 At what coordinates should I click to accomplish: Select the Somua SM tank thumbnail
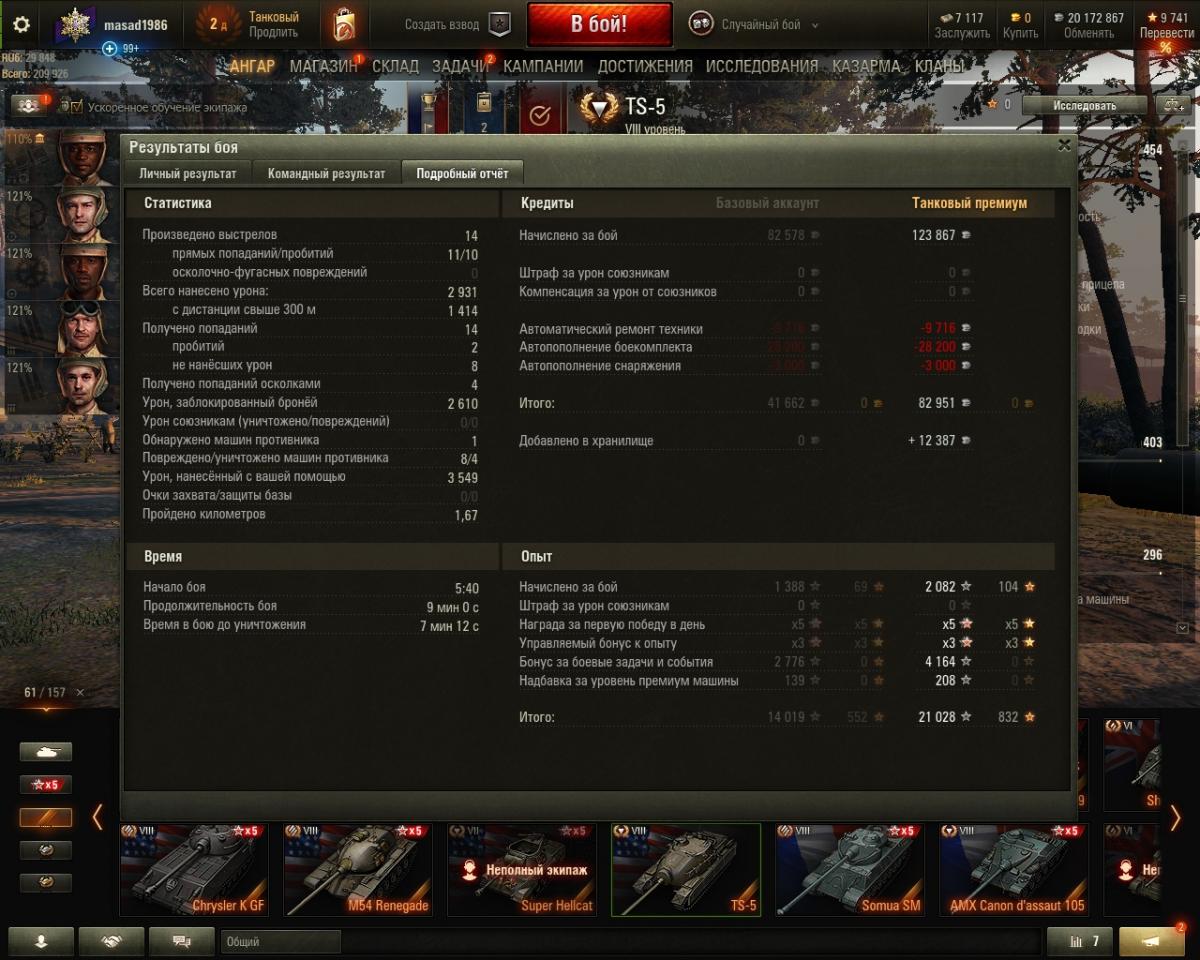pos(849,869)
